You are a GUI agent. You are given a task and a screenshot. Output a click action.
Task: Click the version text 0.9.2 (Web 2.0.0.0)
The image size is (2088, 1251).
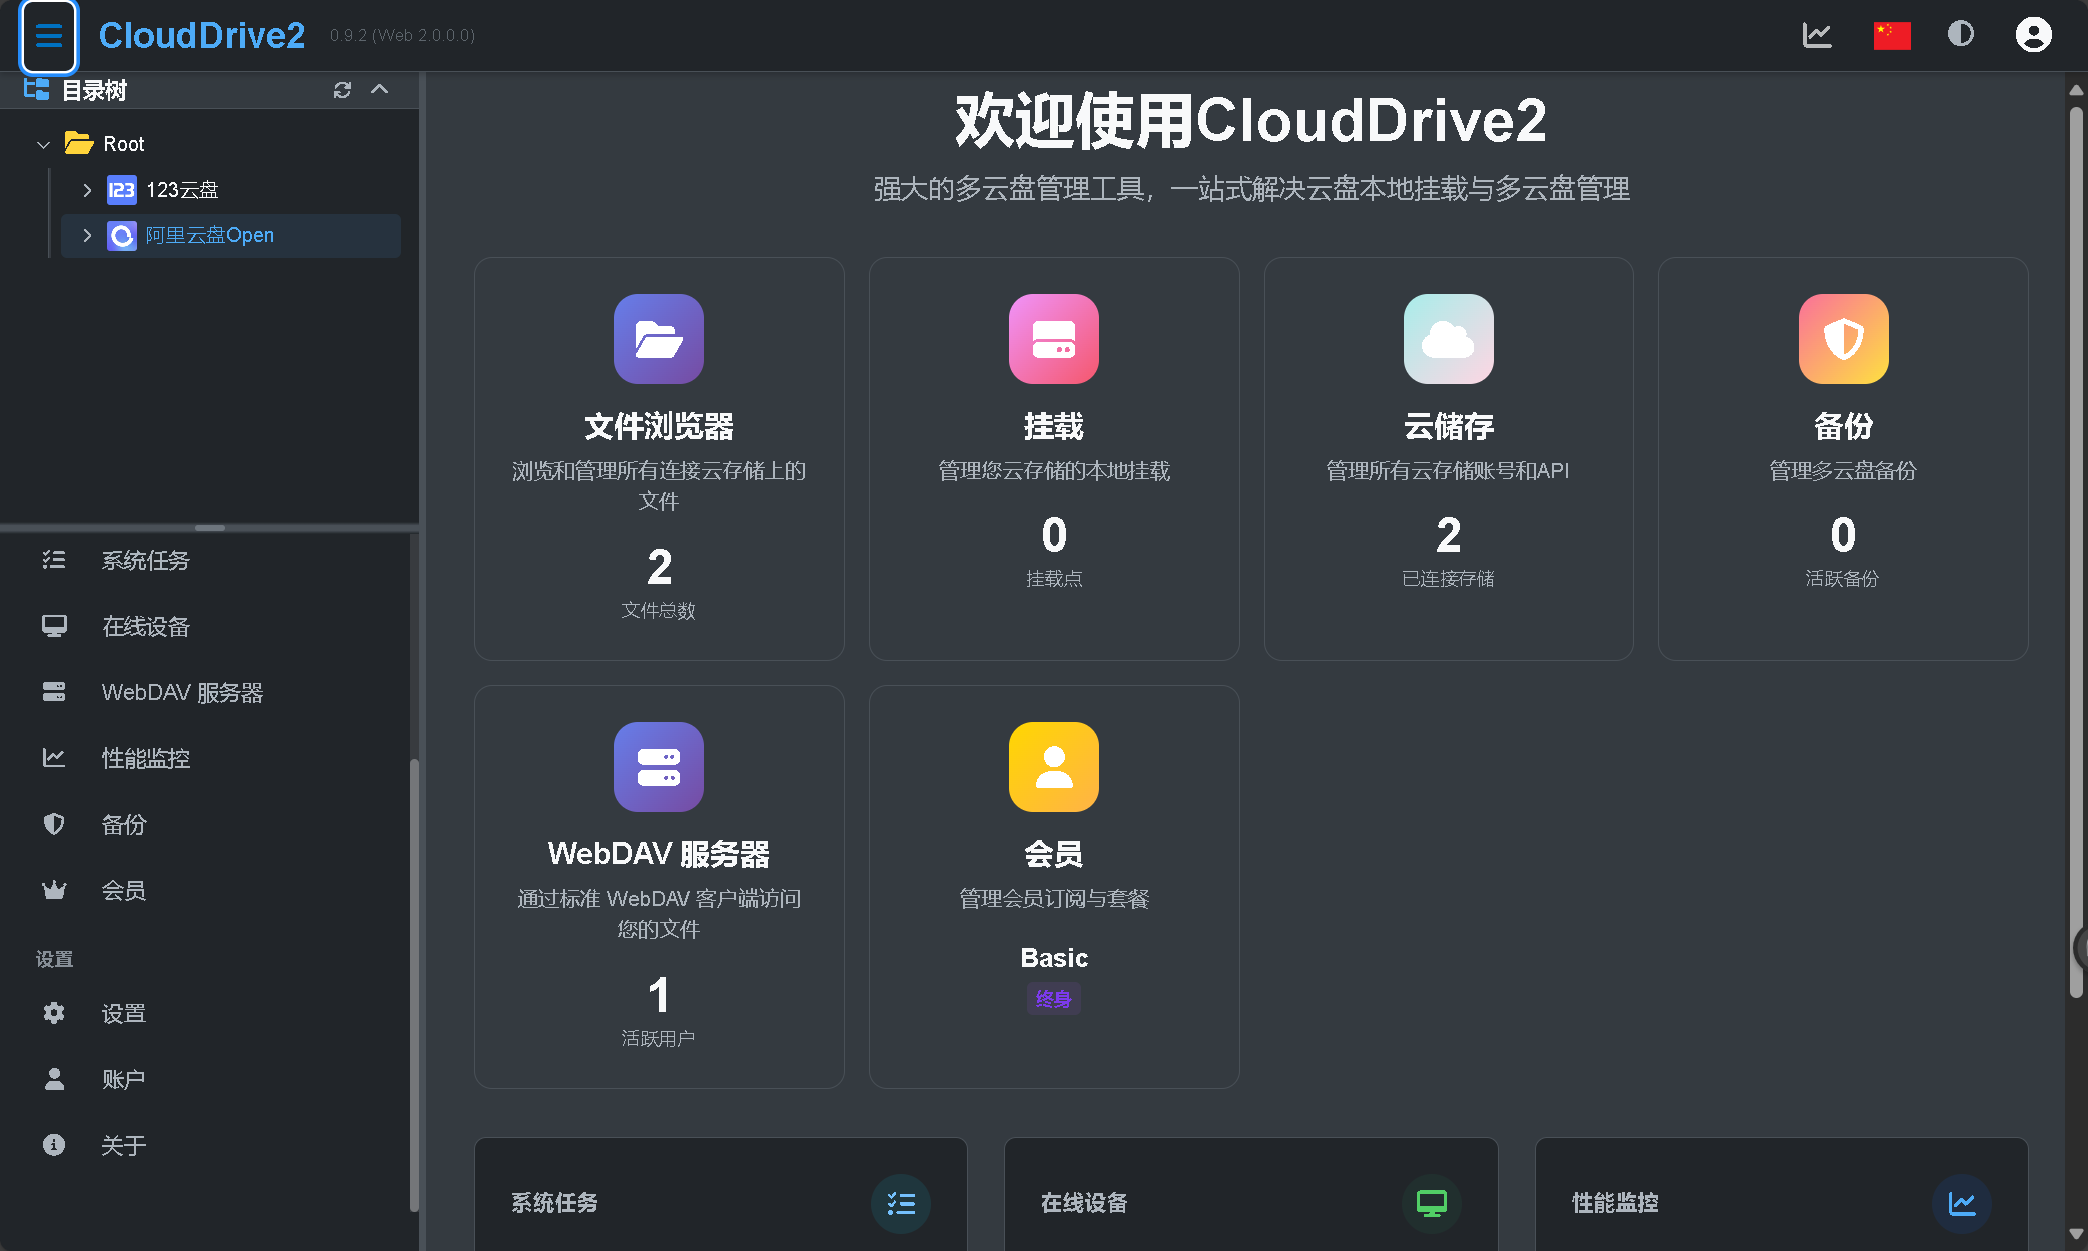coord(402,36)
